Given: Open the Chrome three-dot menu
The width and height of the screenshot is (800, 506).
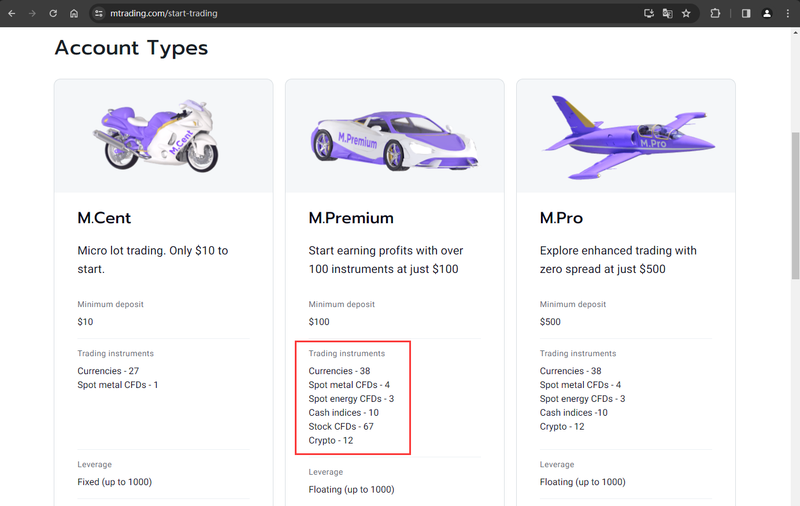Looking at the screenshot, I should click(788, 14).
